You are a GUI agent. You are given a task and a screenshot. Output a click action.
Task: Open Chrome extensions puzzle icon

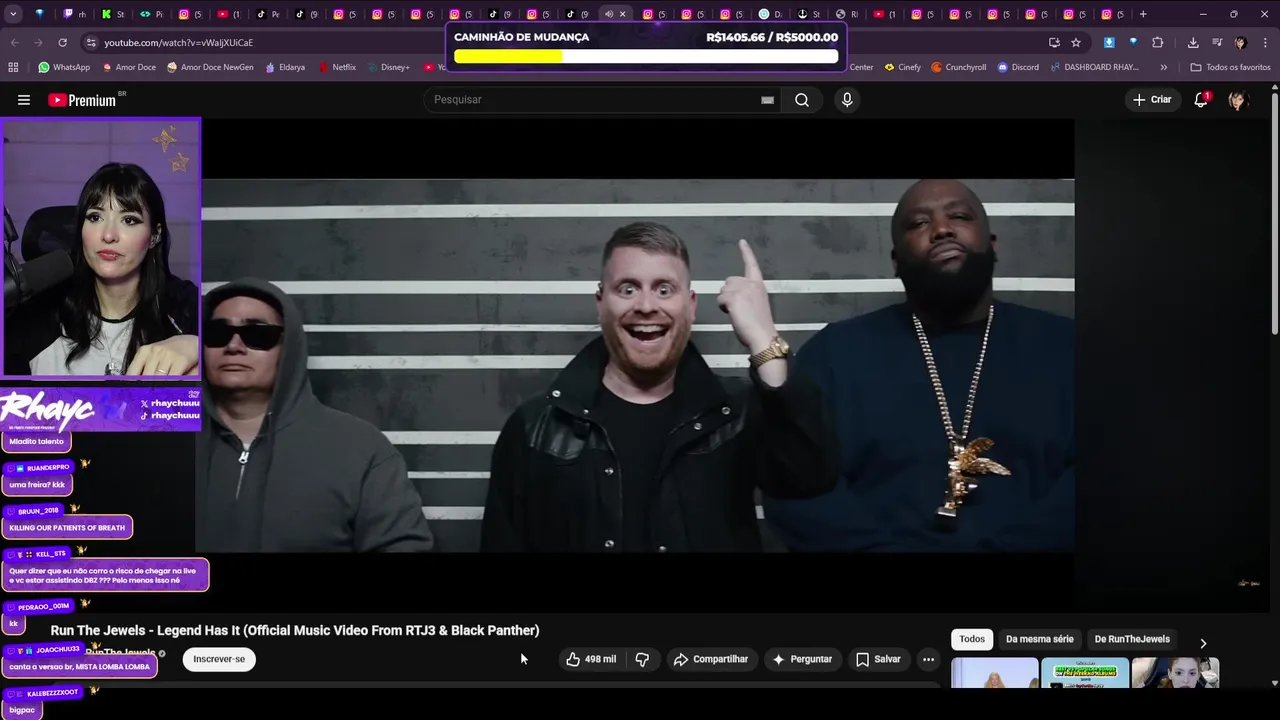[1157, 42]
